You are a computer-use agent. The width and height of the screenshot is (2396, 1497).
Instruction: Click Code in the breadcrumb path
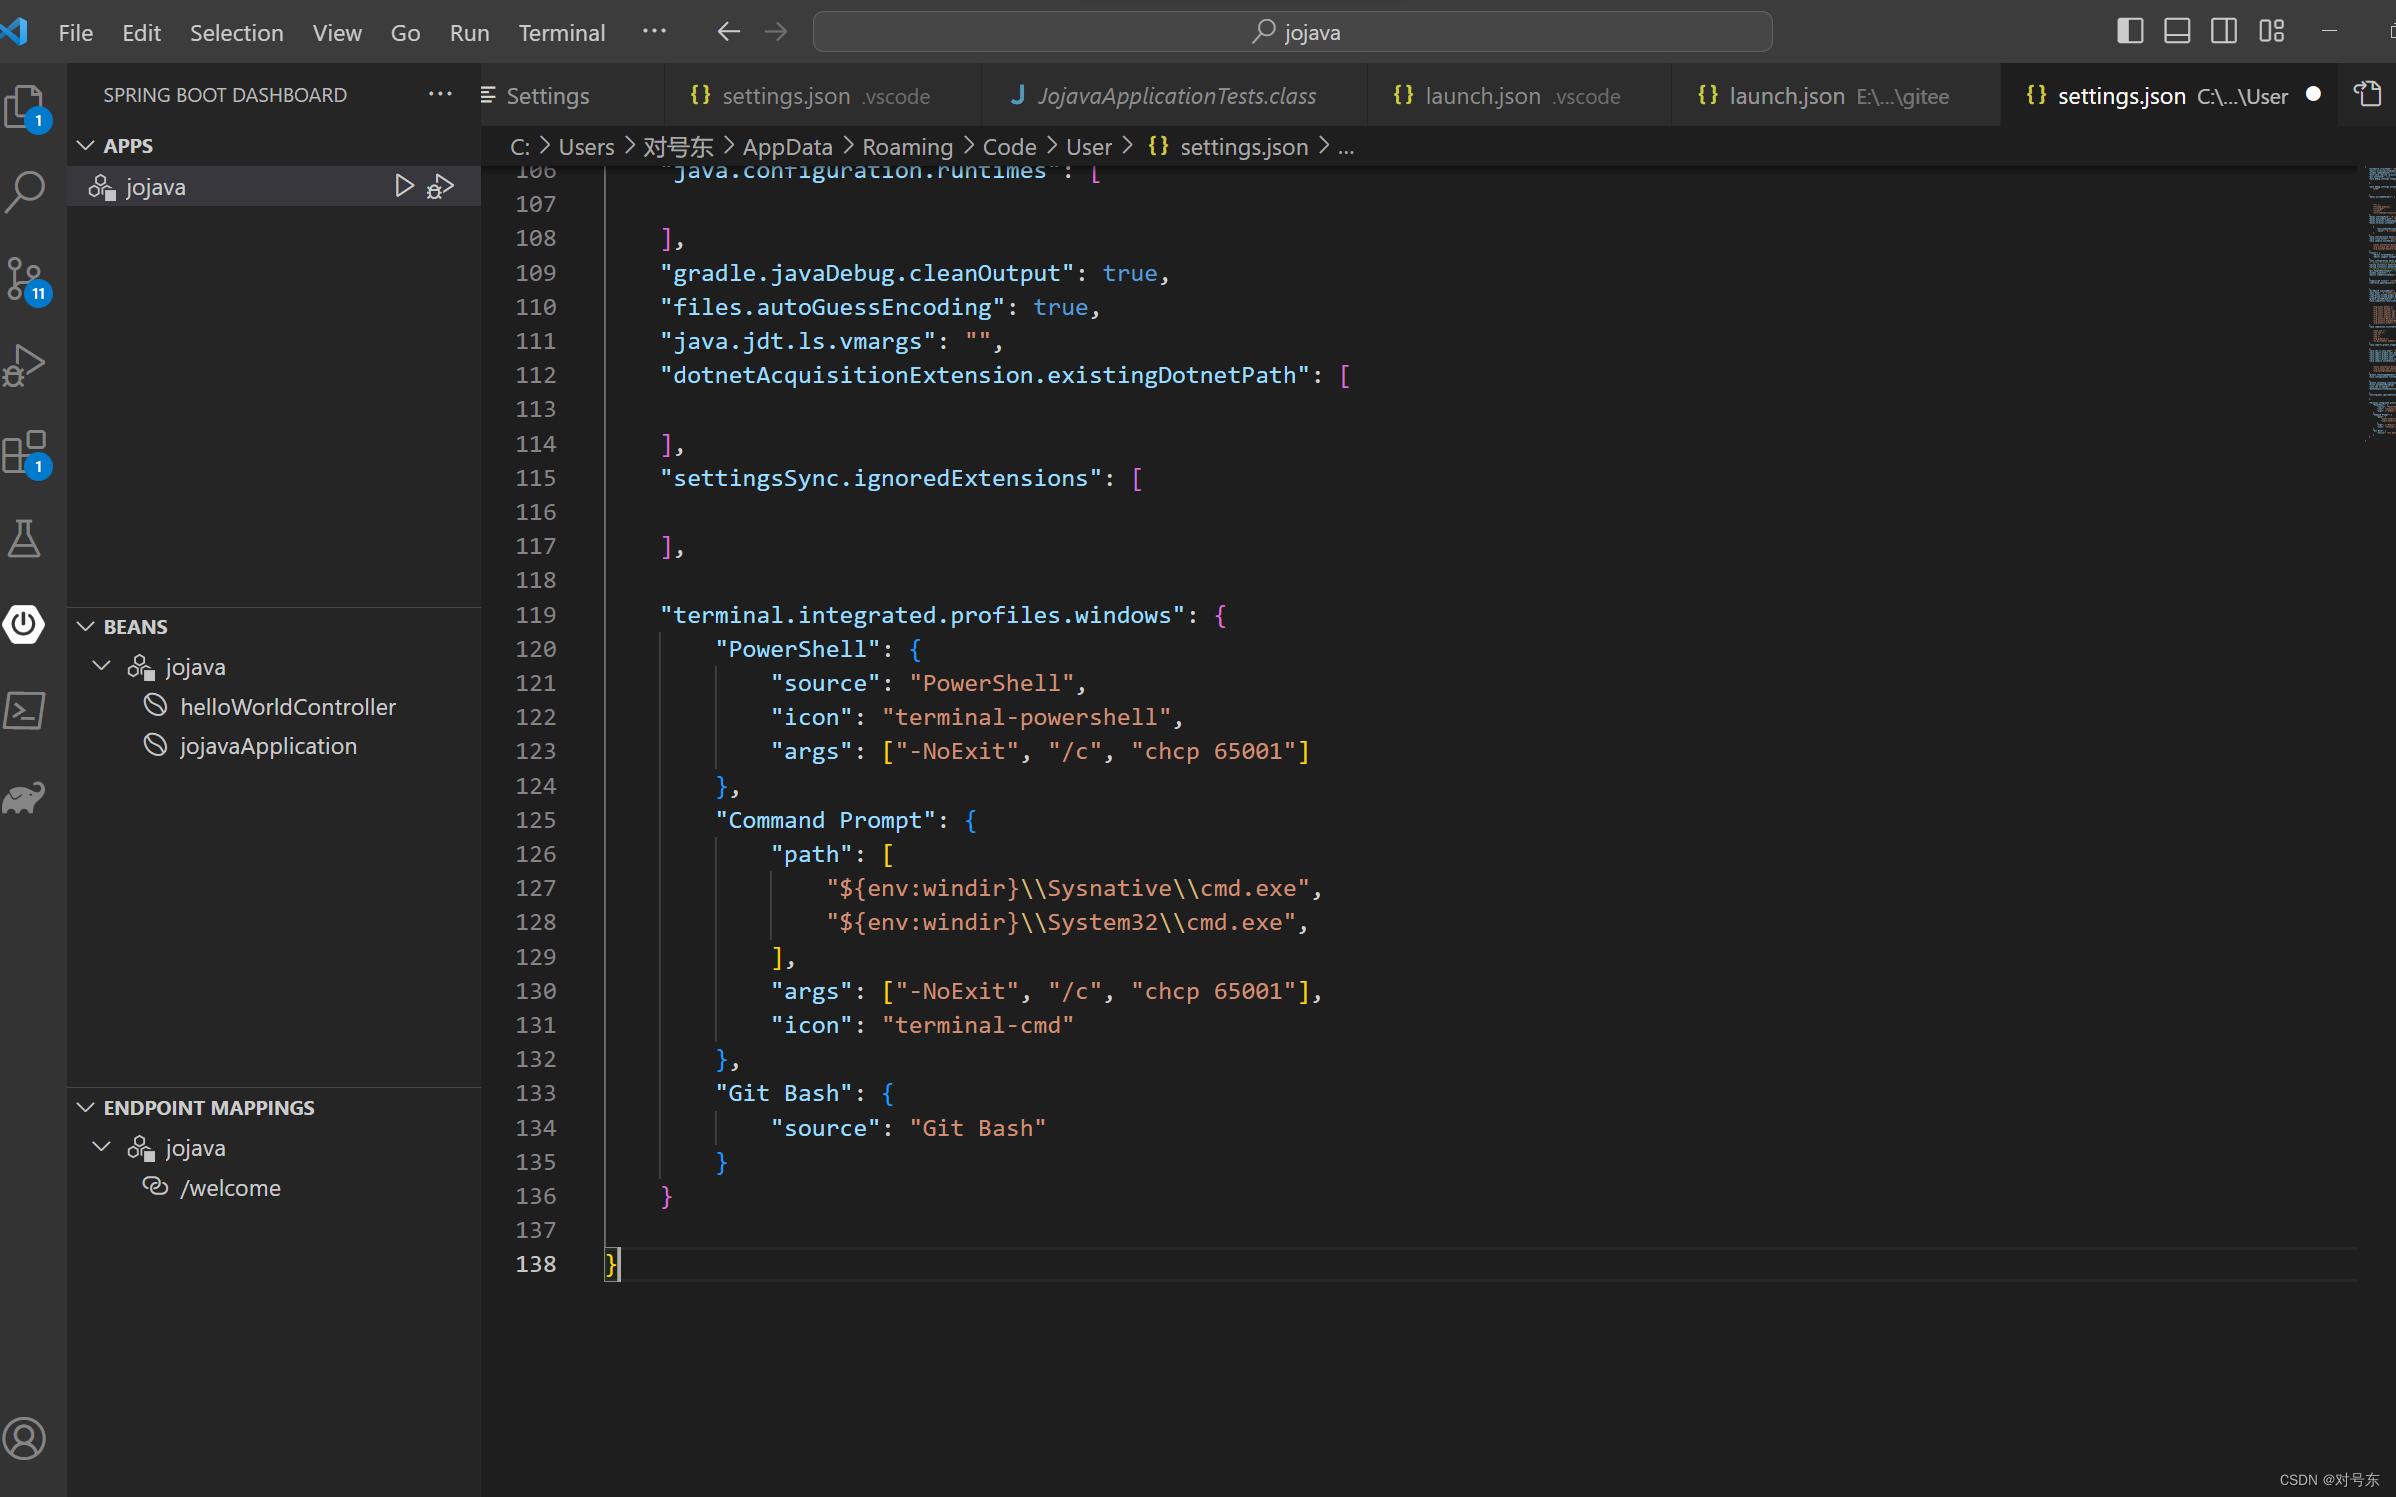click(x=1009, y=147)
